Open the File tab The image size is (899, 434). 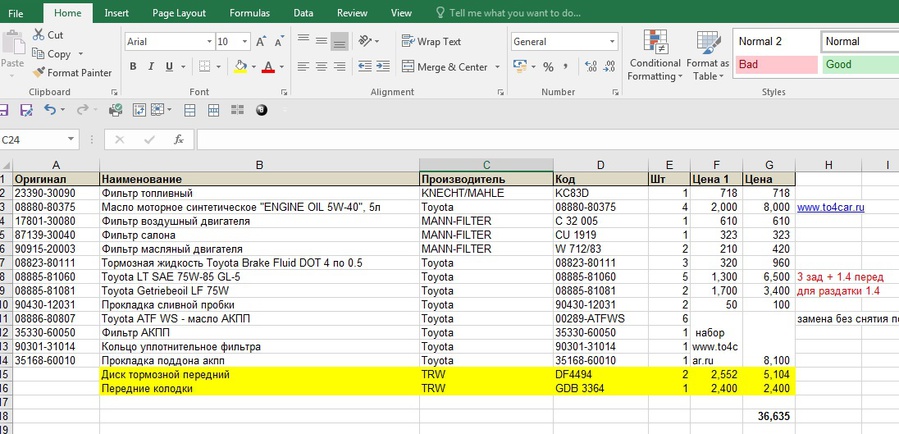point(16,13)
